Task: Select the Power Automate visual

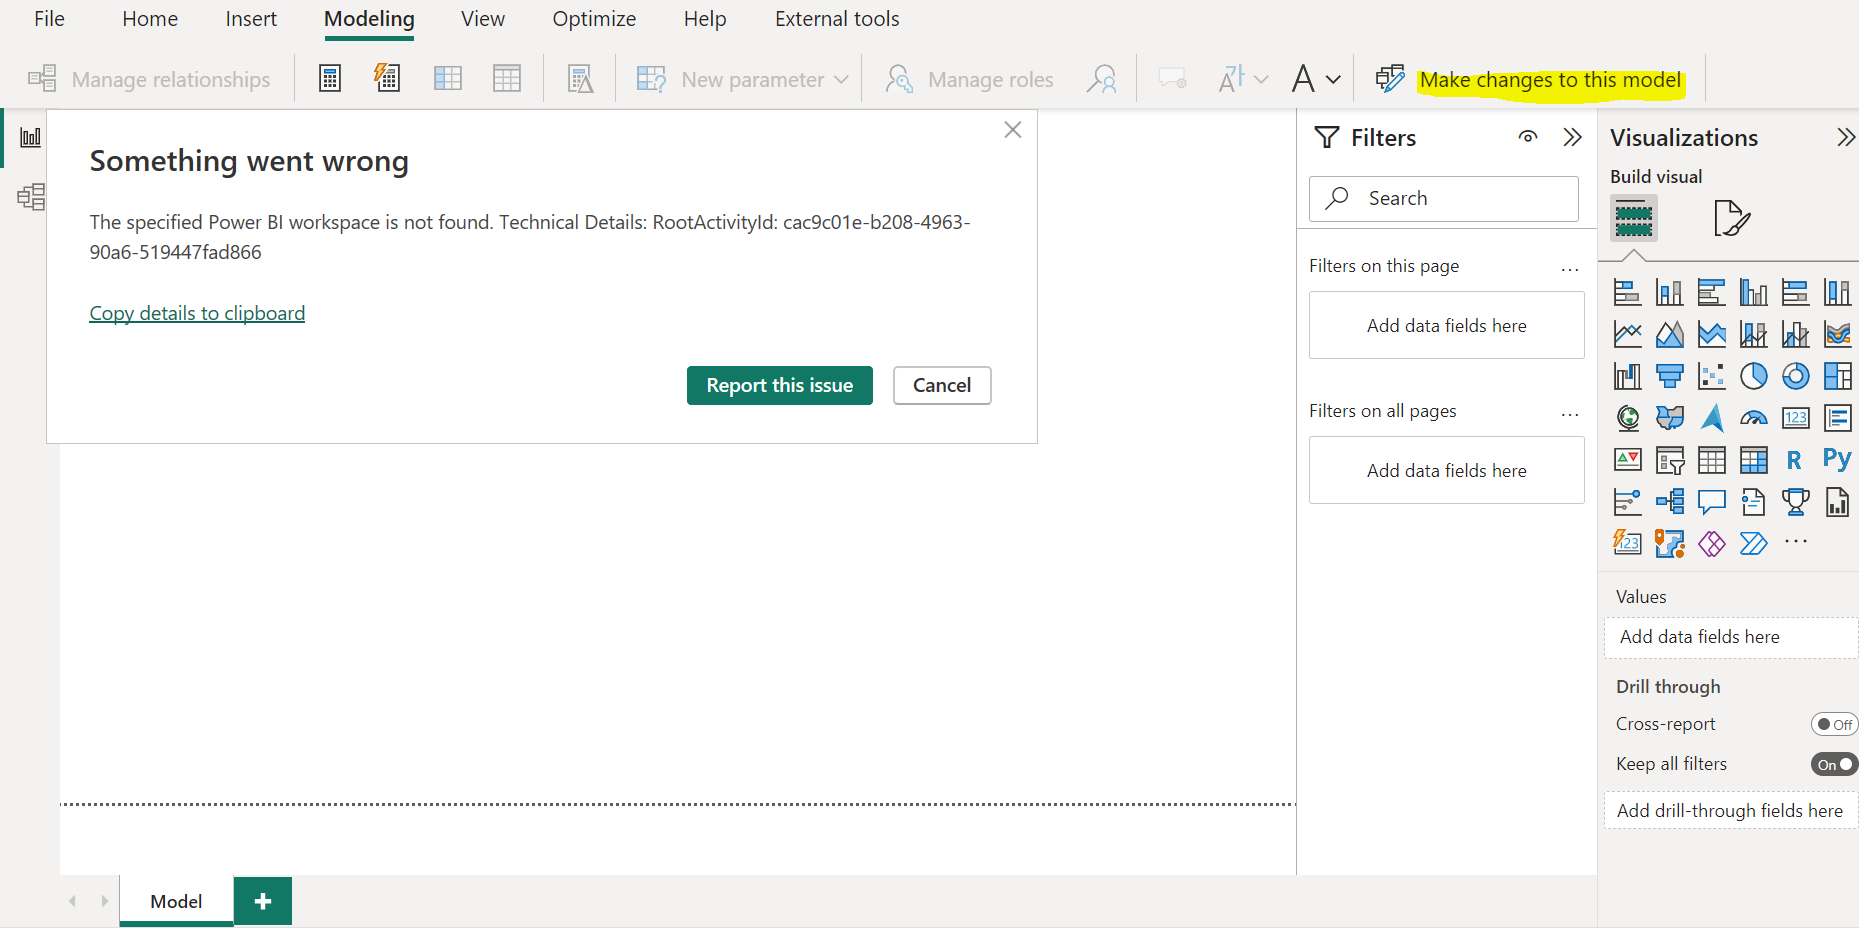Action: (x=1754, y=544)
